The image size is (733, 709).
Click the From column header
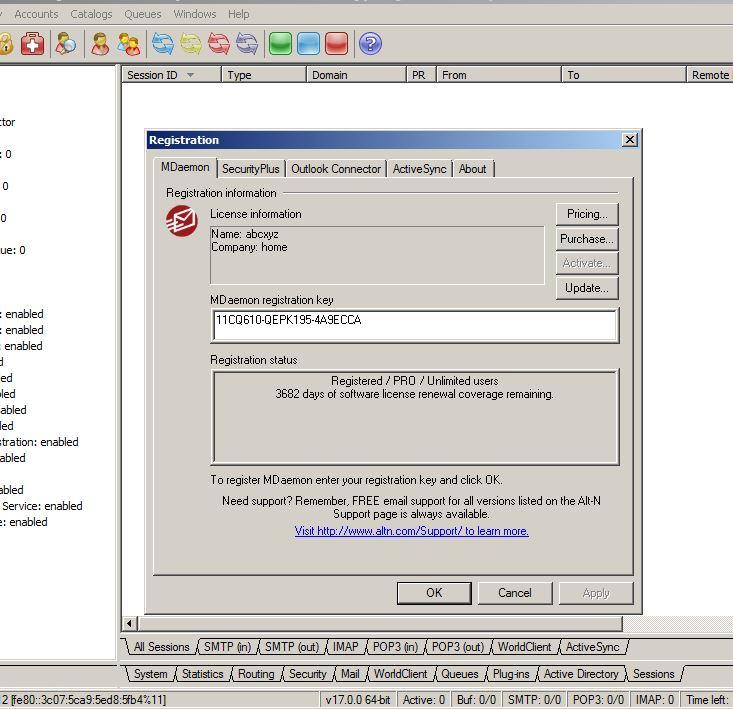pyautogui.click(x=498, y=75)
